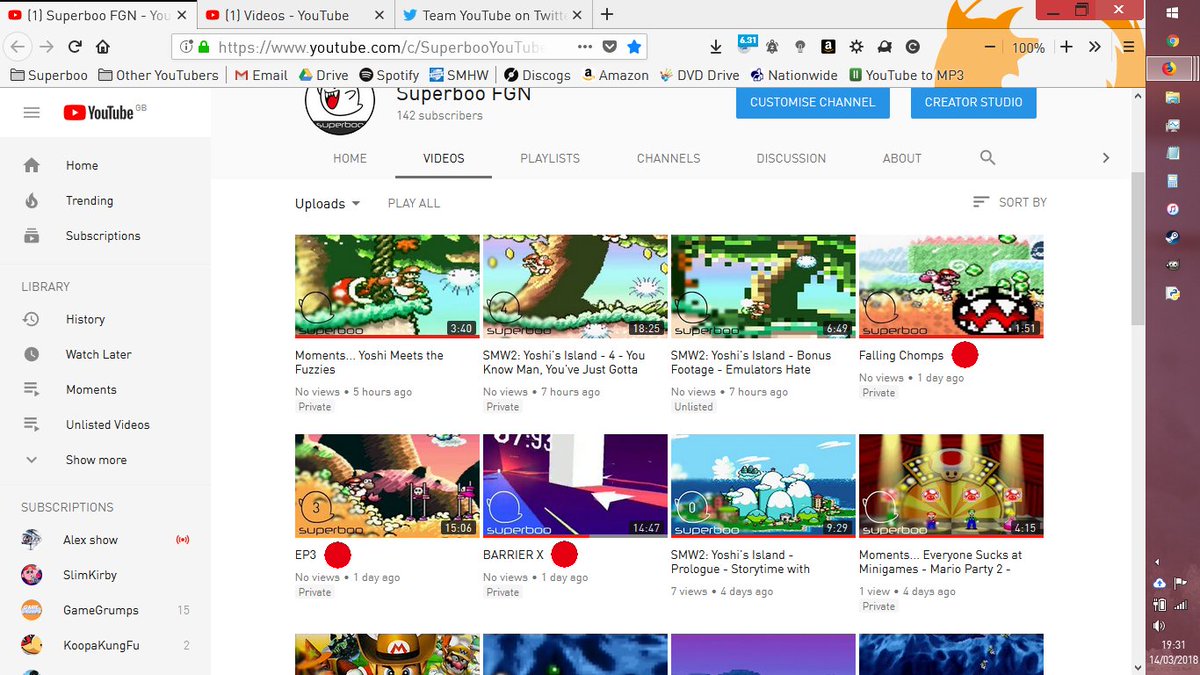Click the Sort By icon
This screenshot has width=1200, height=675.
pos(981,202)
